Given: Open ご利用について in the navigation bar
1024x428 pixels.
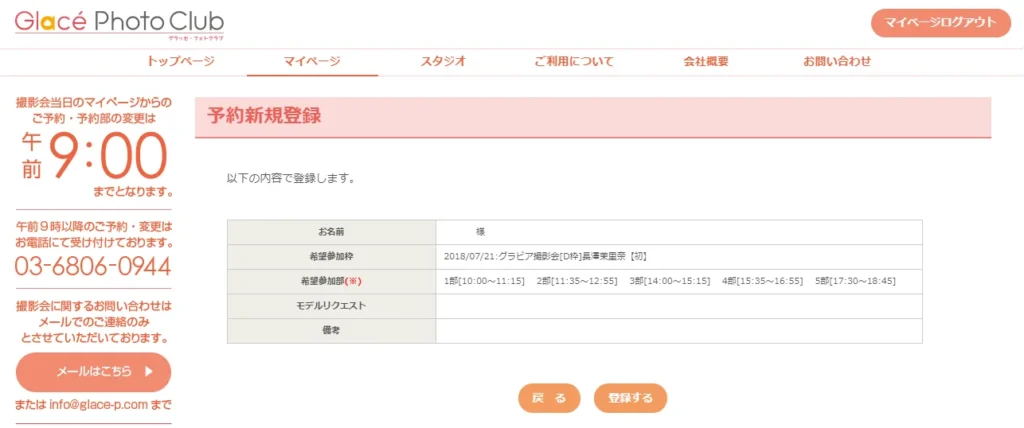Looking at the screenshot, I should pos(574,61).
